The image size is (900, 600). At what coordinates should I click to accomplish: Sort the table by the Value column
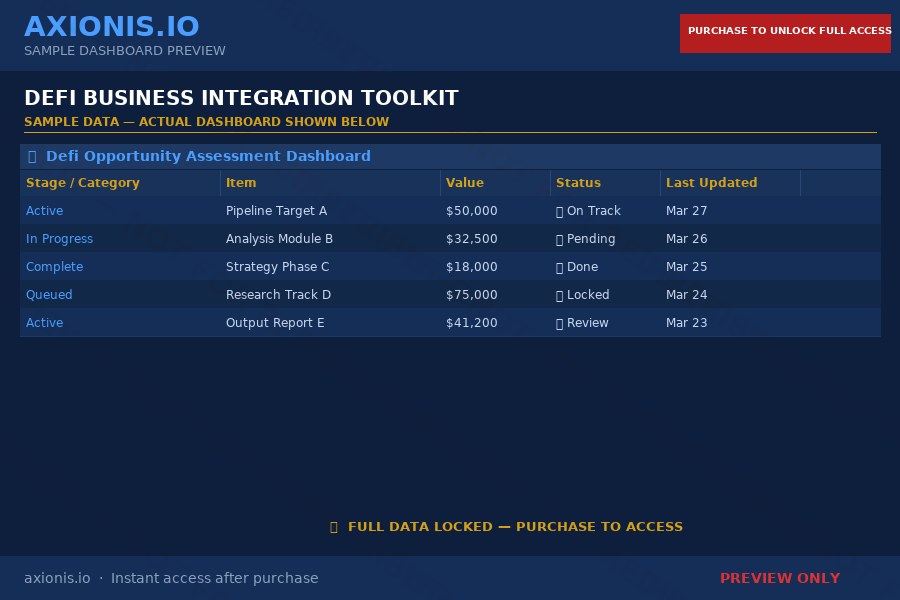[465, 183]
